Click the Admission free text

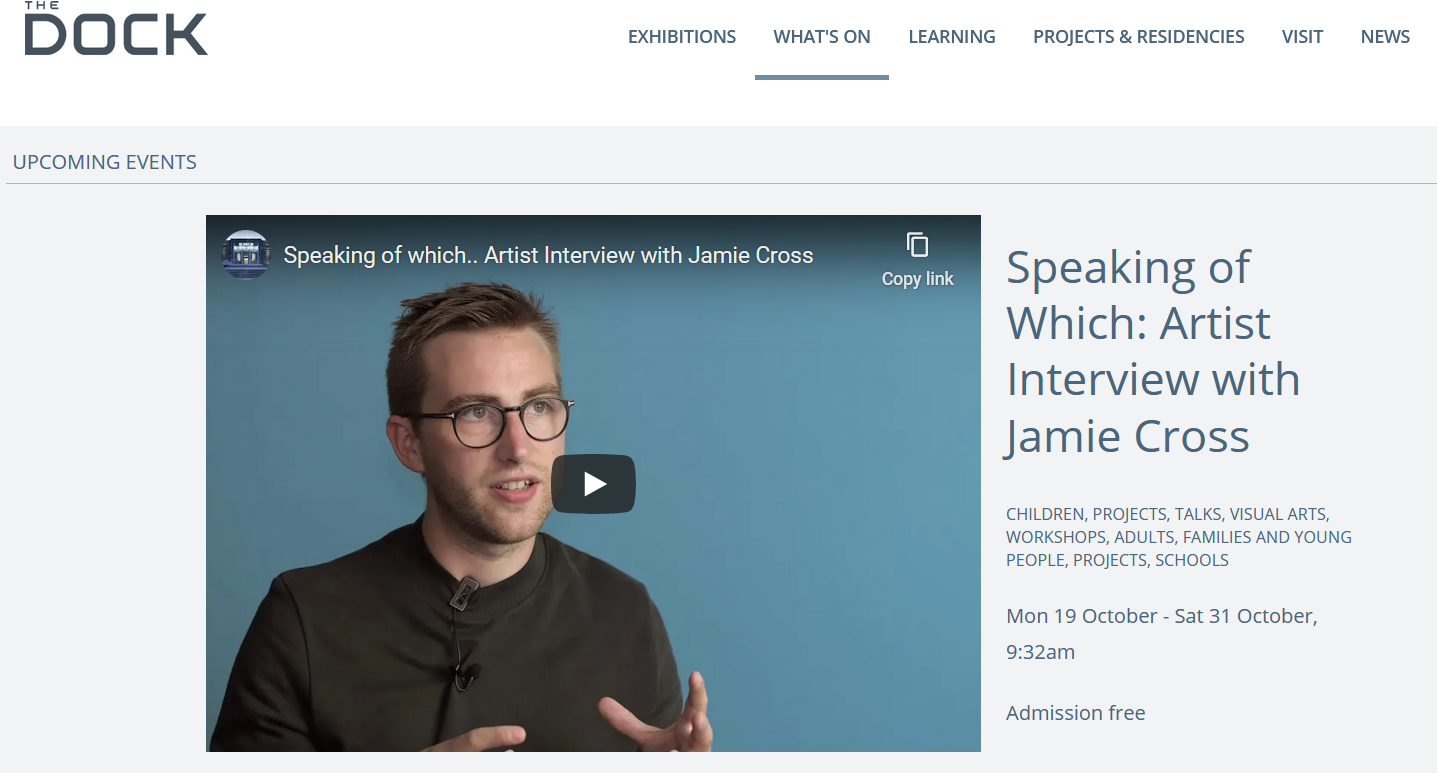1076,713
